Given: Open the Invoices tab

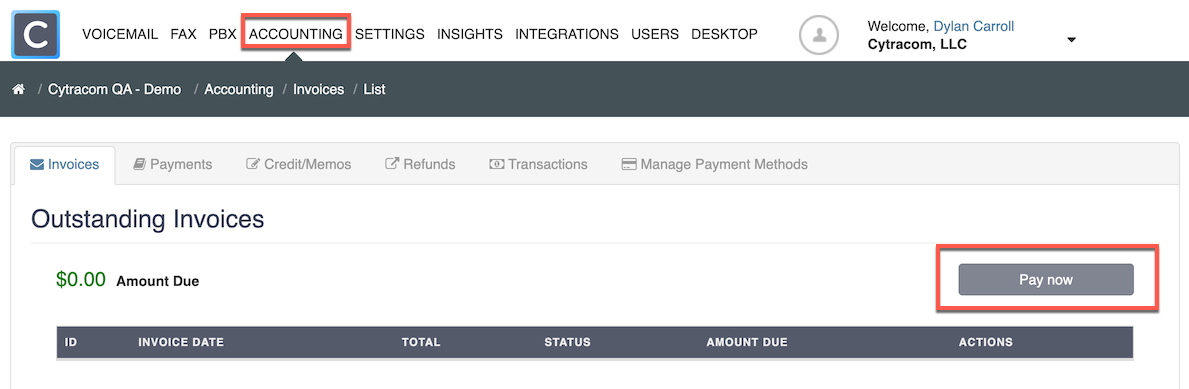Looking at the screenshot, I should coord(64,165).
